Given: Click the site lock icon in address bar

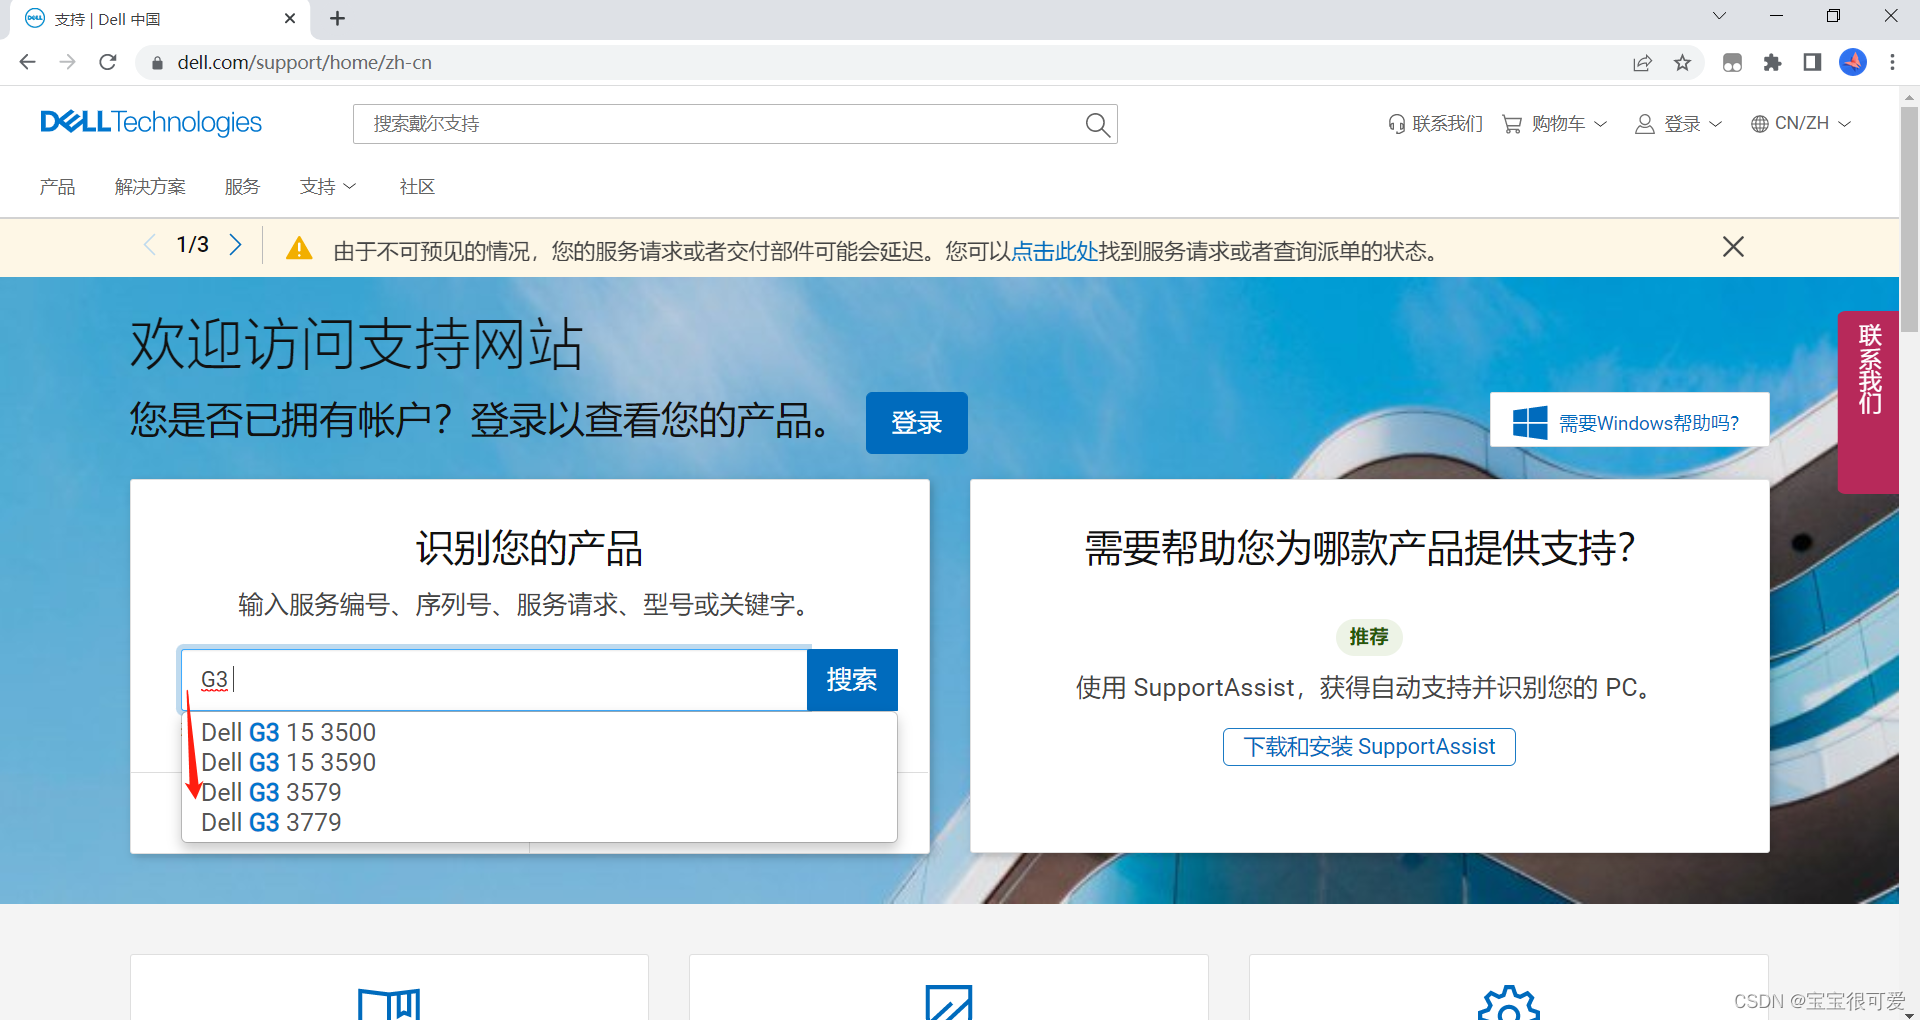Looking at the screenshot, I should pos(156,63).
